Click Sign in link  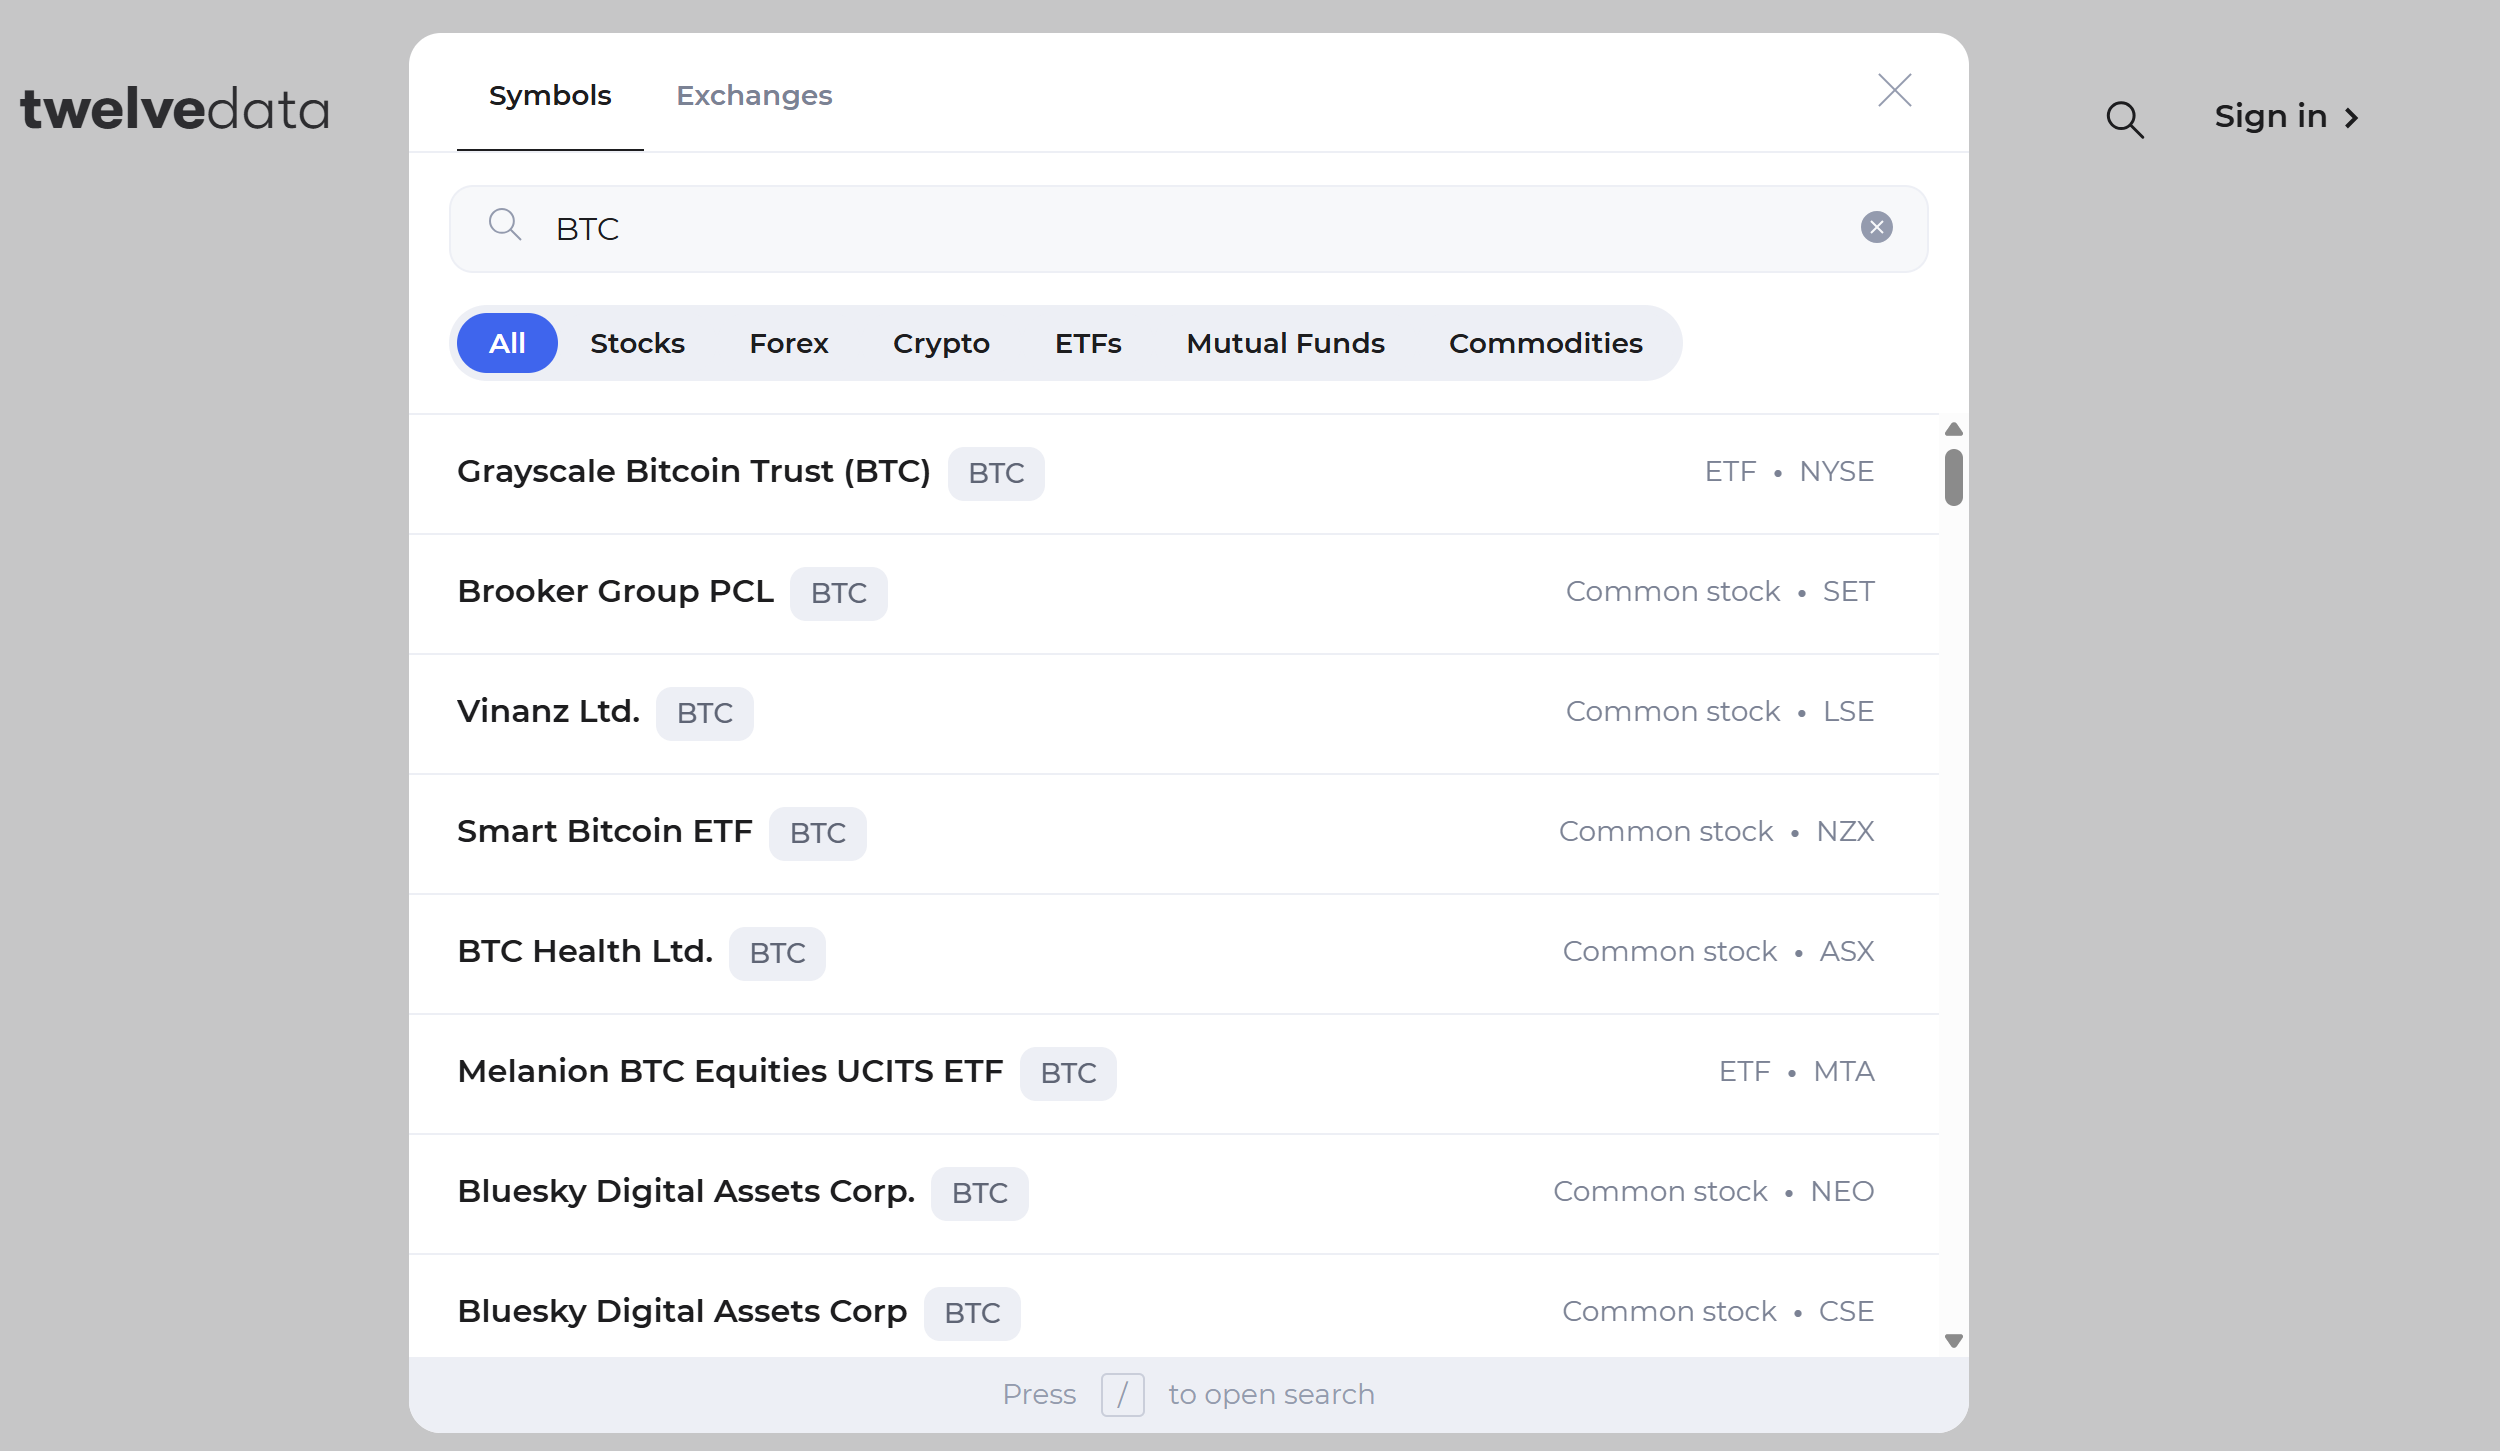(x=2286, y=117)
